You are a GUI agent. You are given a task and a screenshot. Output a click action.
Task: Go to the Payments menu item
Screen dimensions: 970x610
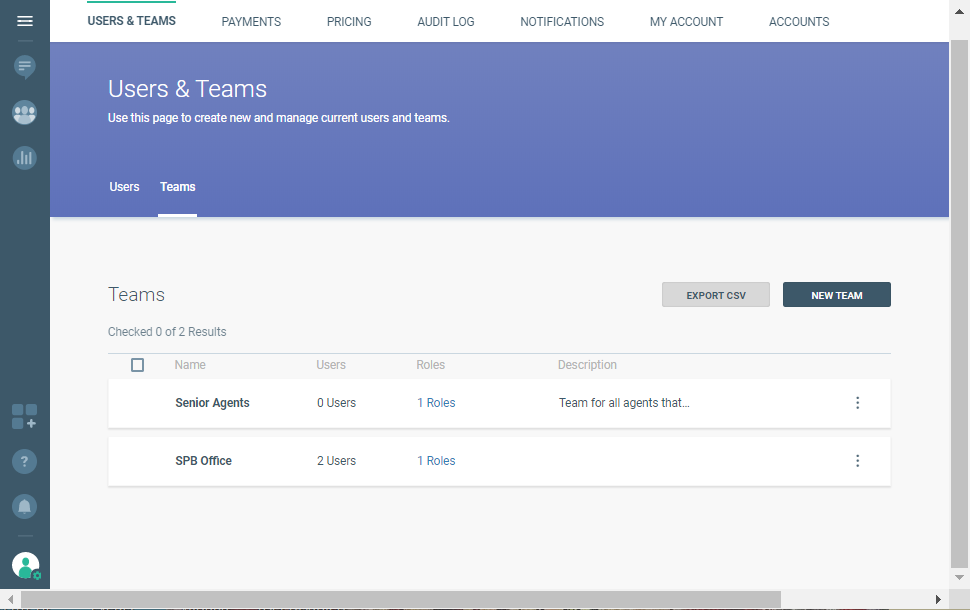click(251, 22)
